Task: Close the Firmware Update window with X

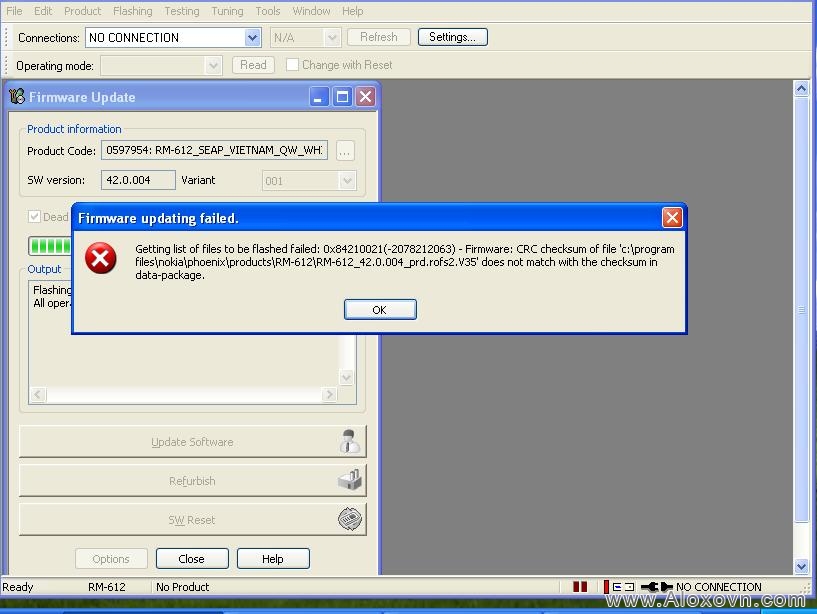Action: [x=366, y=96]
